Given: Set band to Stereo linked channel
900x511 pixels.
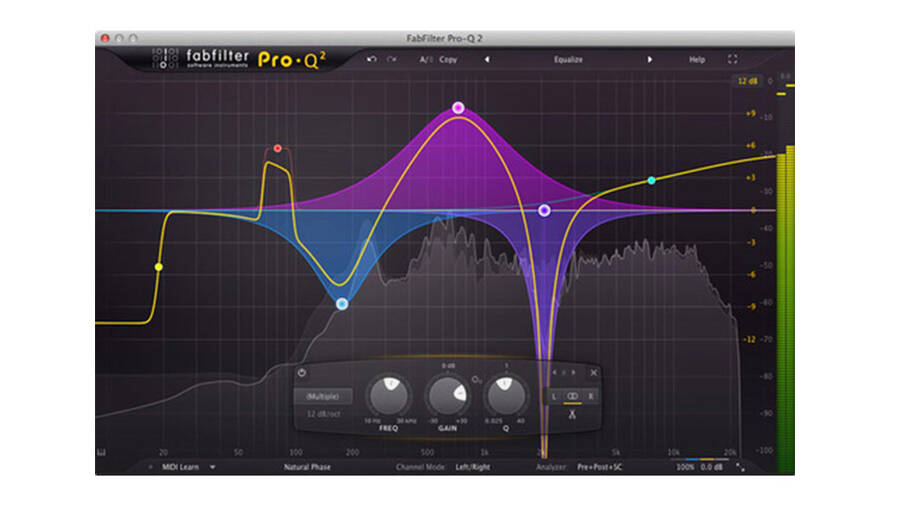Looking at the screenshot, I should pyautogui.click(x=572, y=396).
